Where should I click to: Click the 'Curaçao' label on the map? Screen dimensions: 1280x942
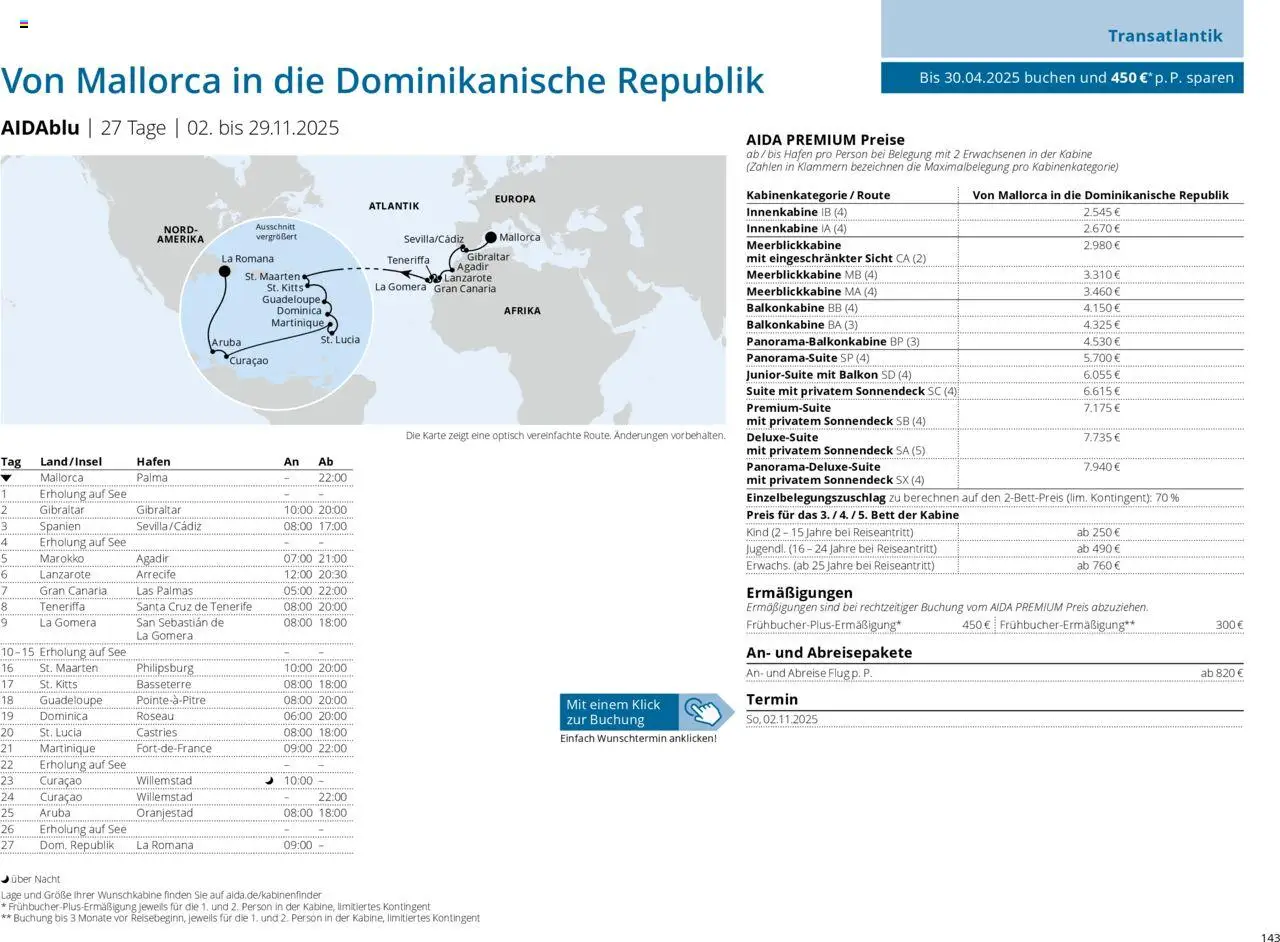249,361
